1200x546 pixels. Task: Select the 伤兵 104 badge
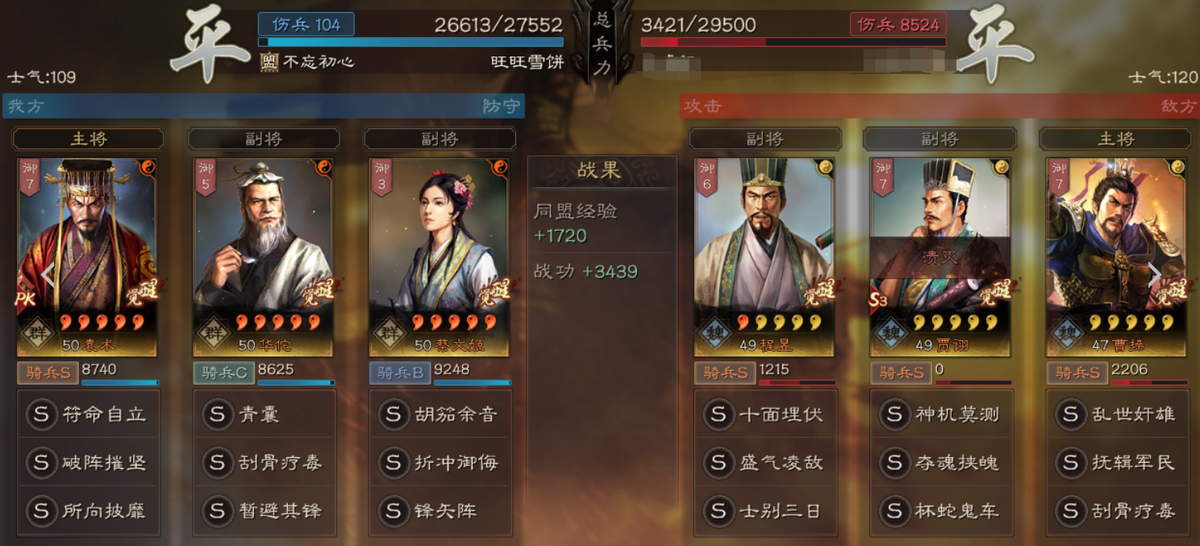(x=306, y=24)
